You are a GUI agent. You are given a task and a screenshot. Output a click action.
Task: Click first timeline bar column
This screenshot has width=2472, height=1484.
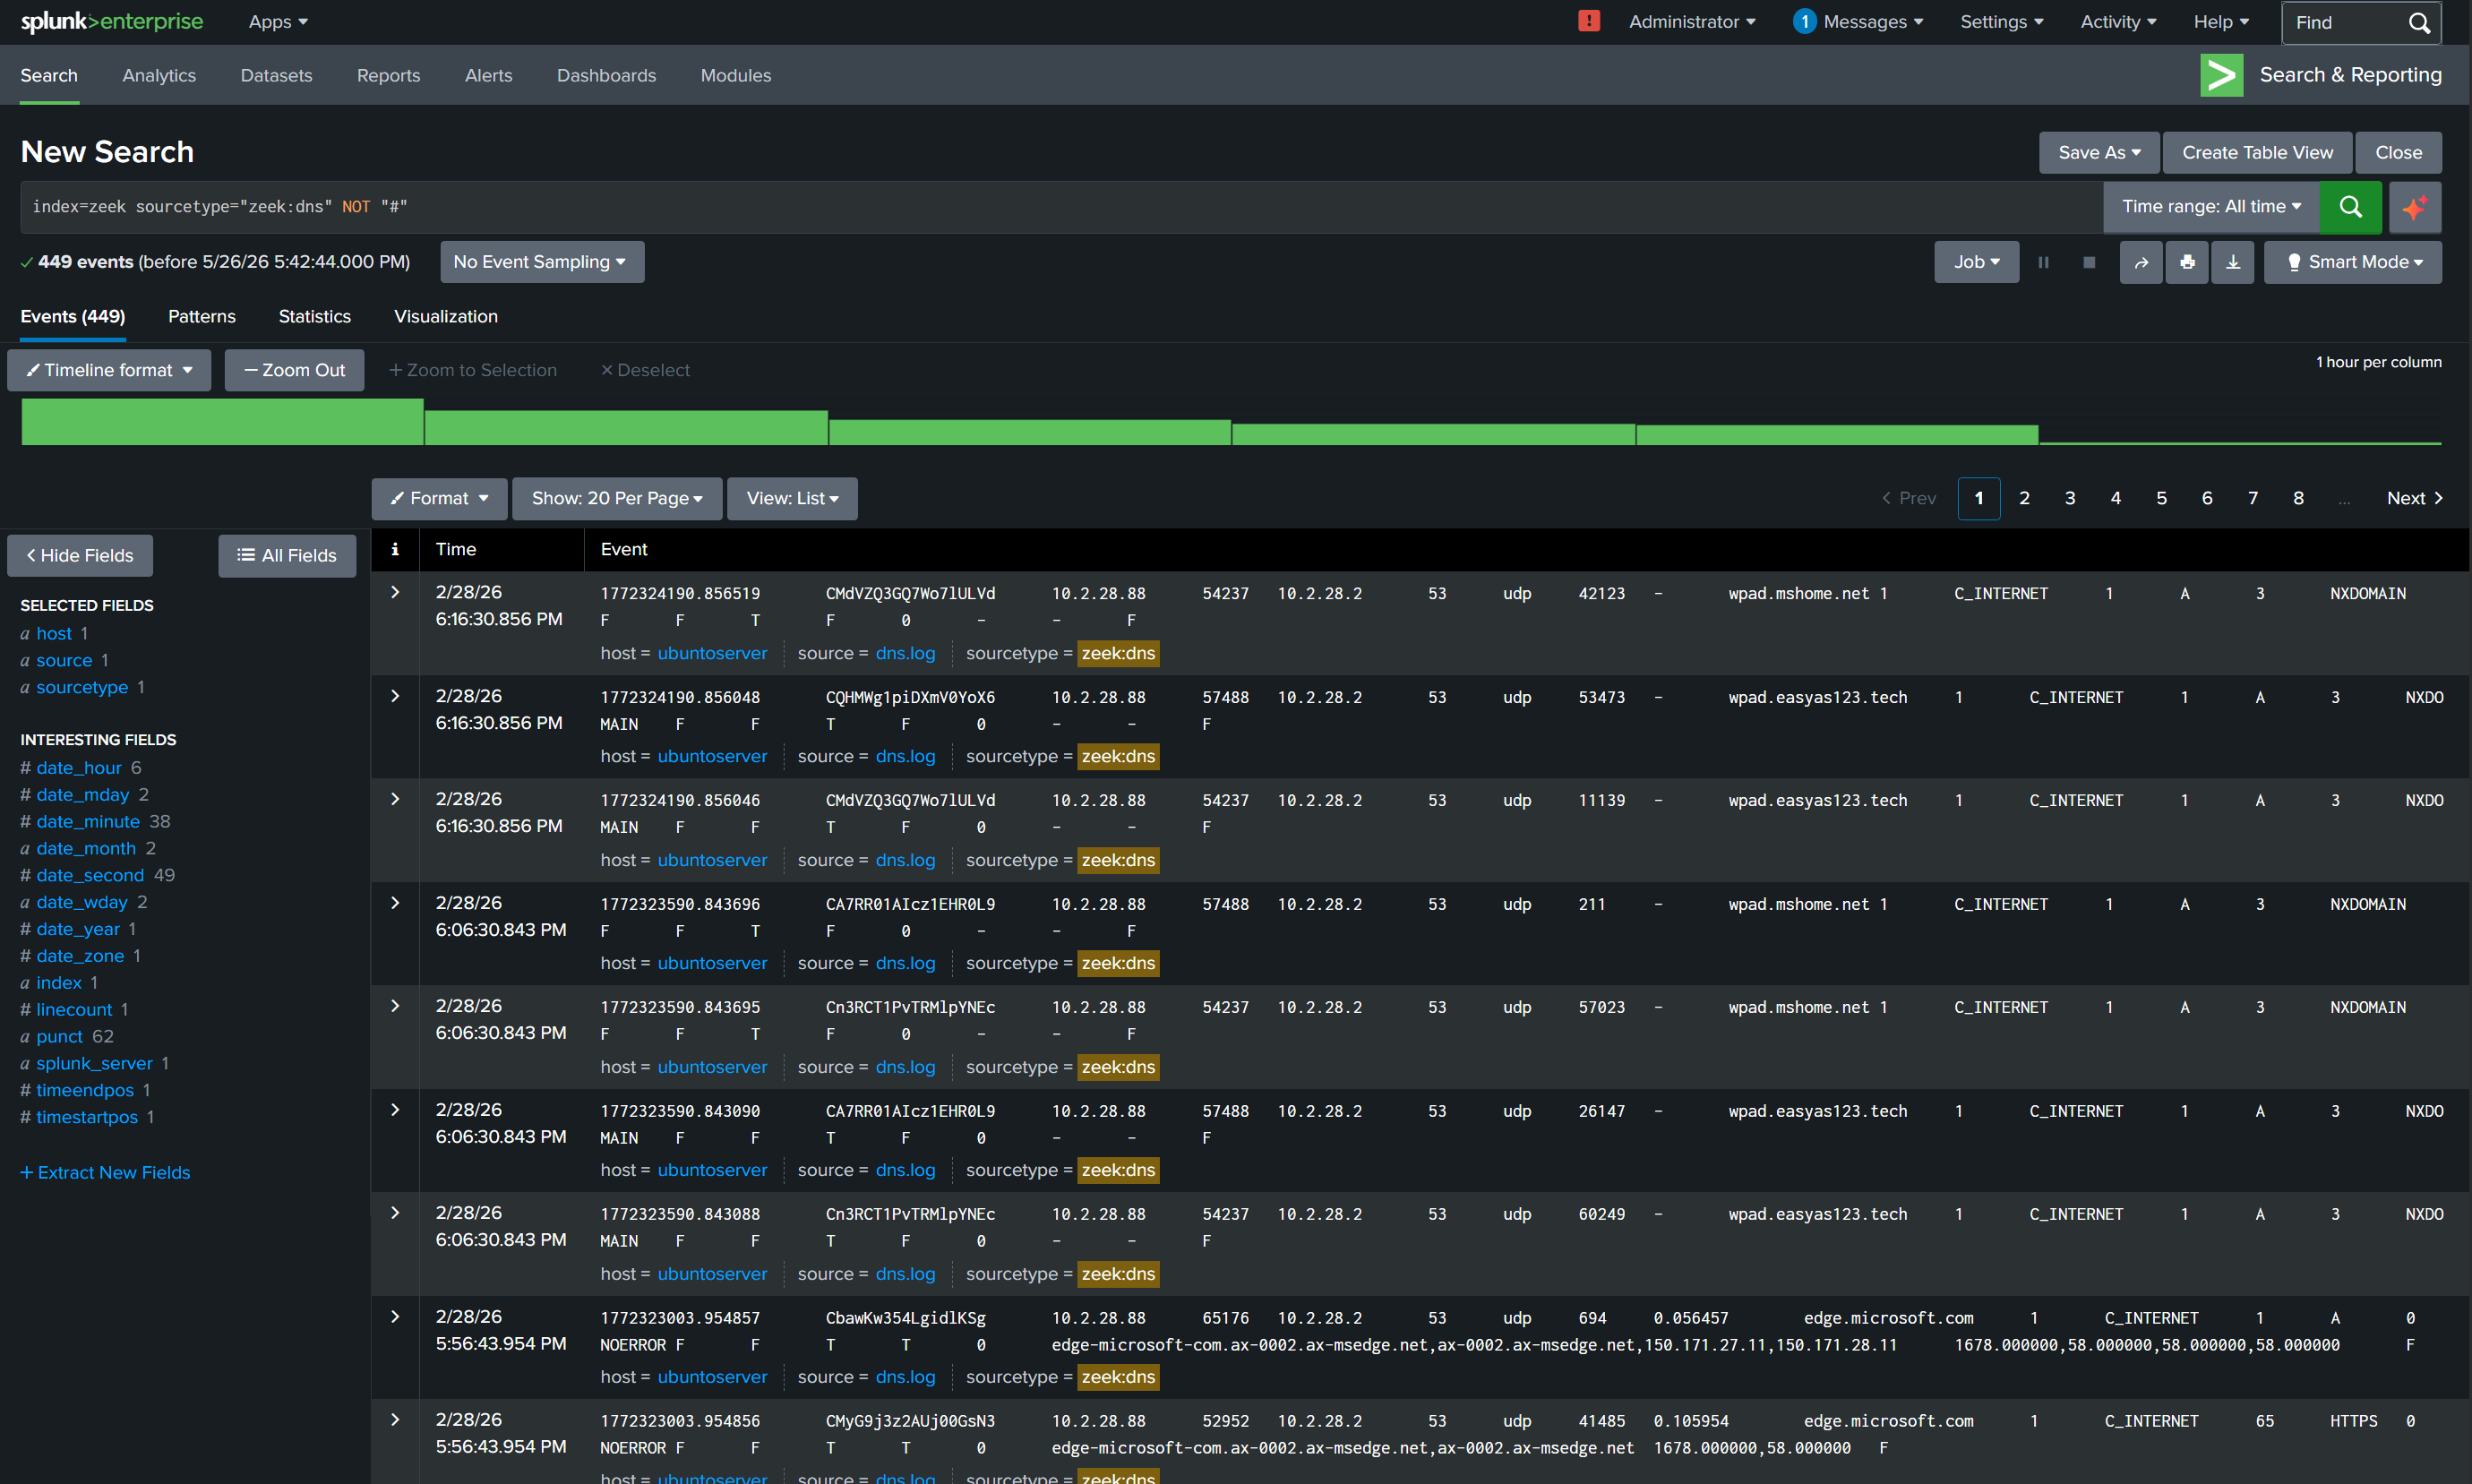222,421
